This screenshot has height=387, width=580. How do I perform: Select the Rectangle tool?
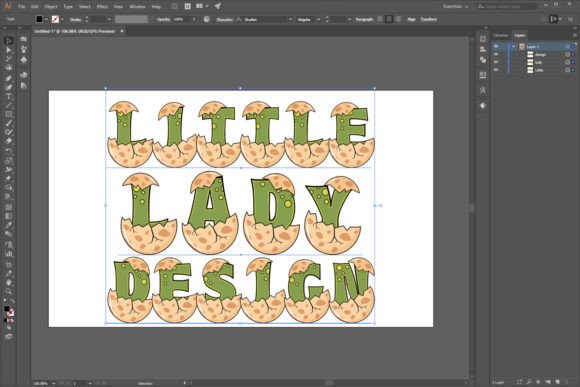tap(9, 114)
